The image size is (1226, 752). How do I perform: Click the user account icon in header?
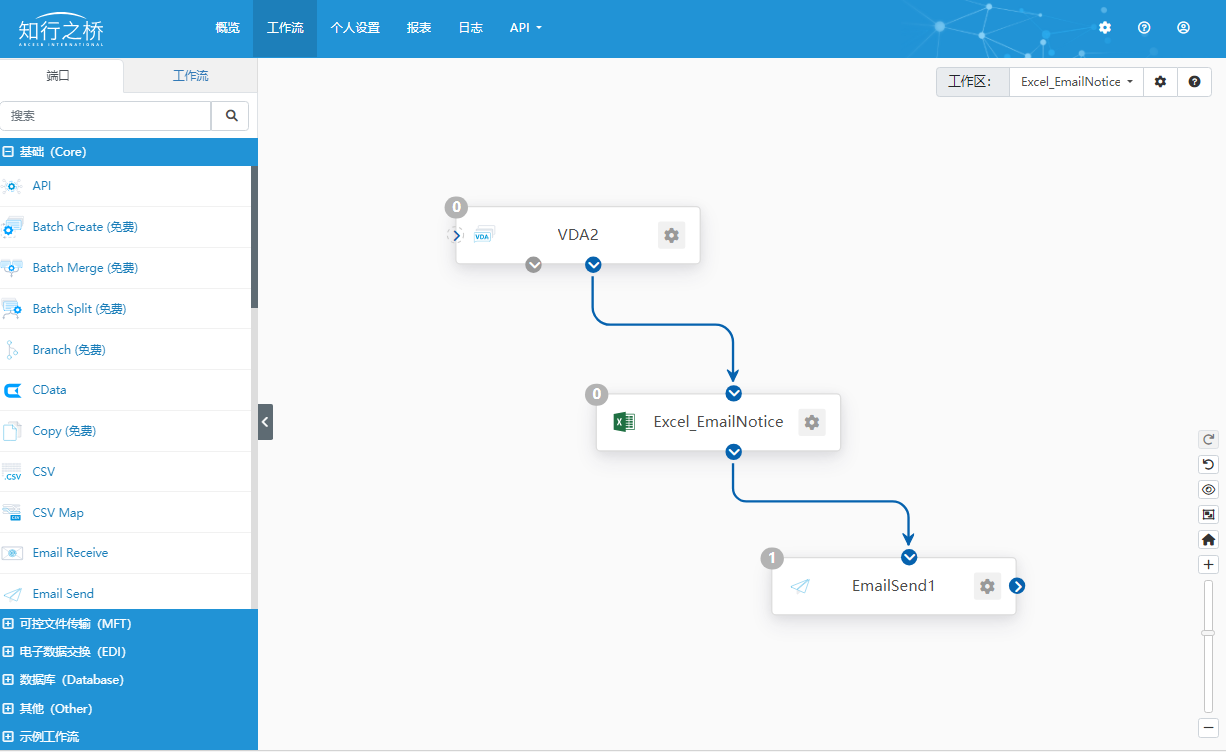1183,28
